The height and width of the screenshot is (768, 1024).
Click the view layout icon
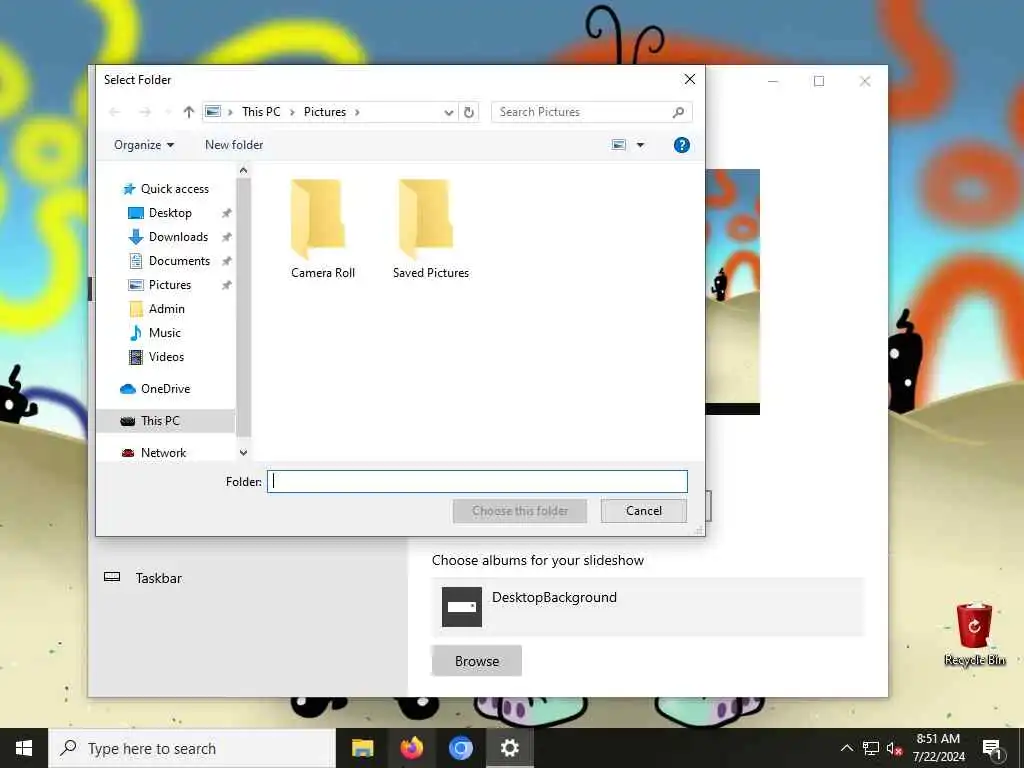coord(619,145)
